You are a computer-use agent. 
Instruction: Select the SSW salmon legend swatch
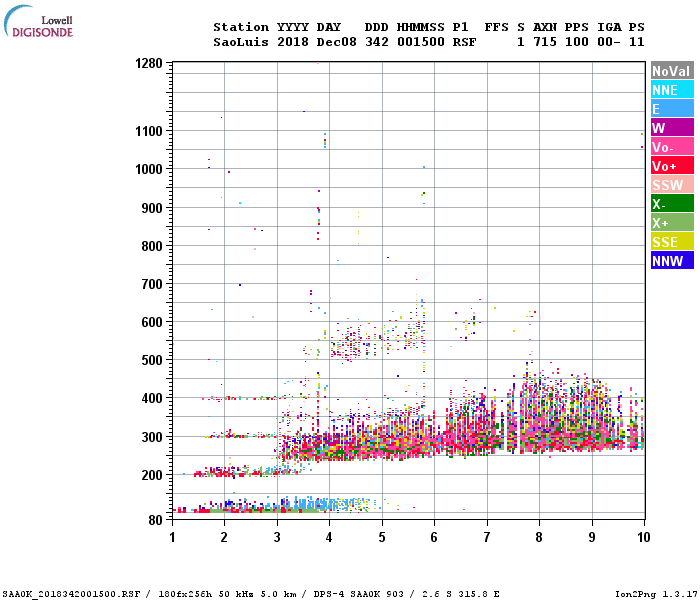(672, 184)
